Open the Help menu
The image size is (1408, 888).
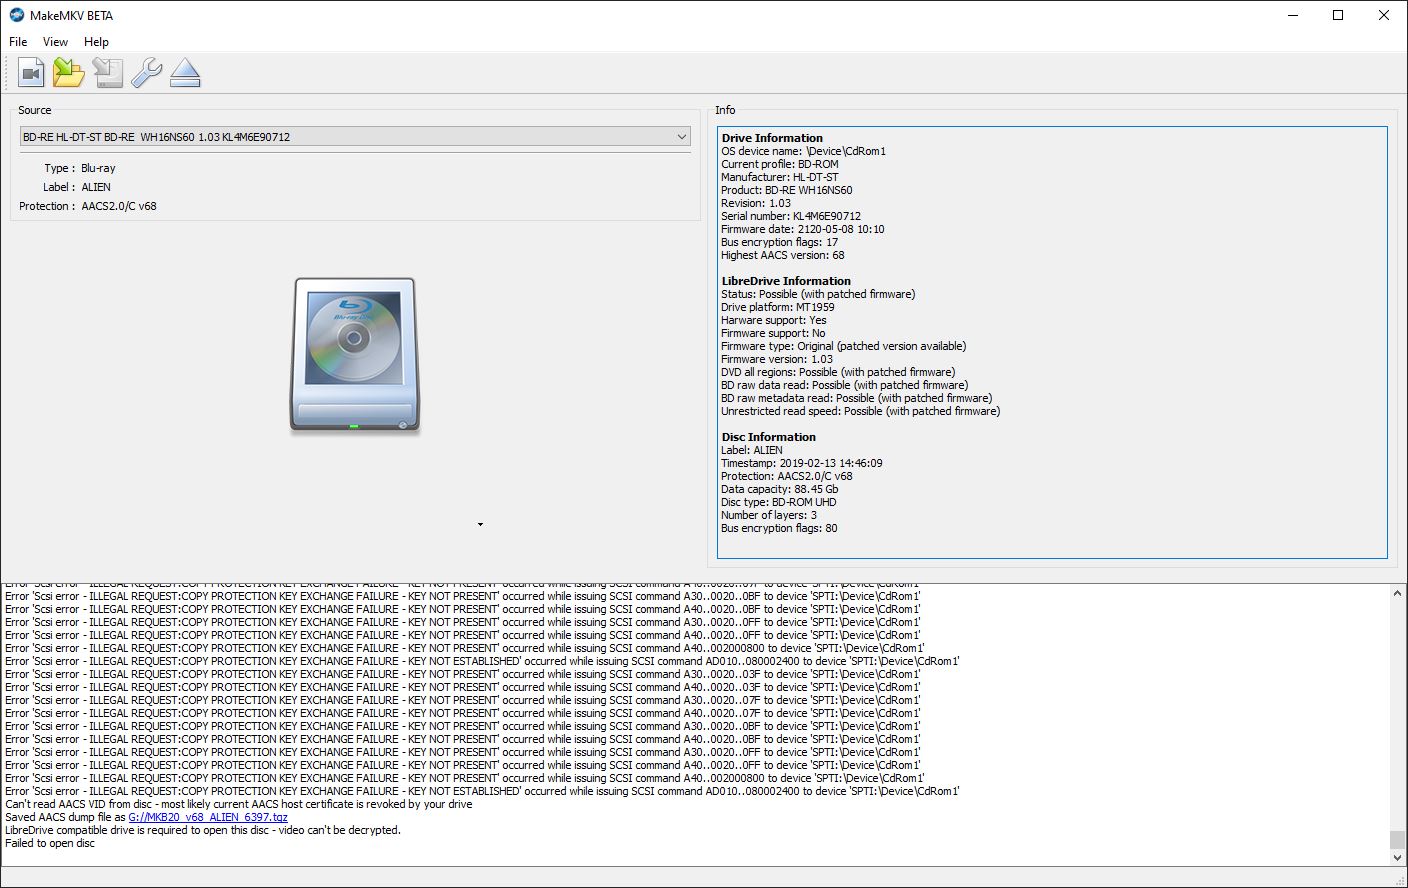(96, 42)
